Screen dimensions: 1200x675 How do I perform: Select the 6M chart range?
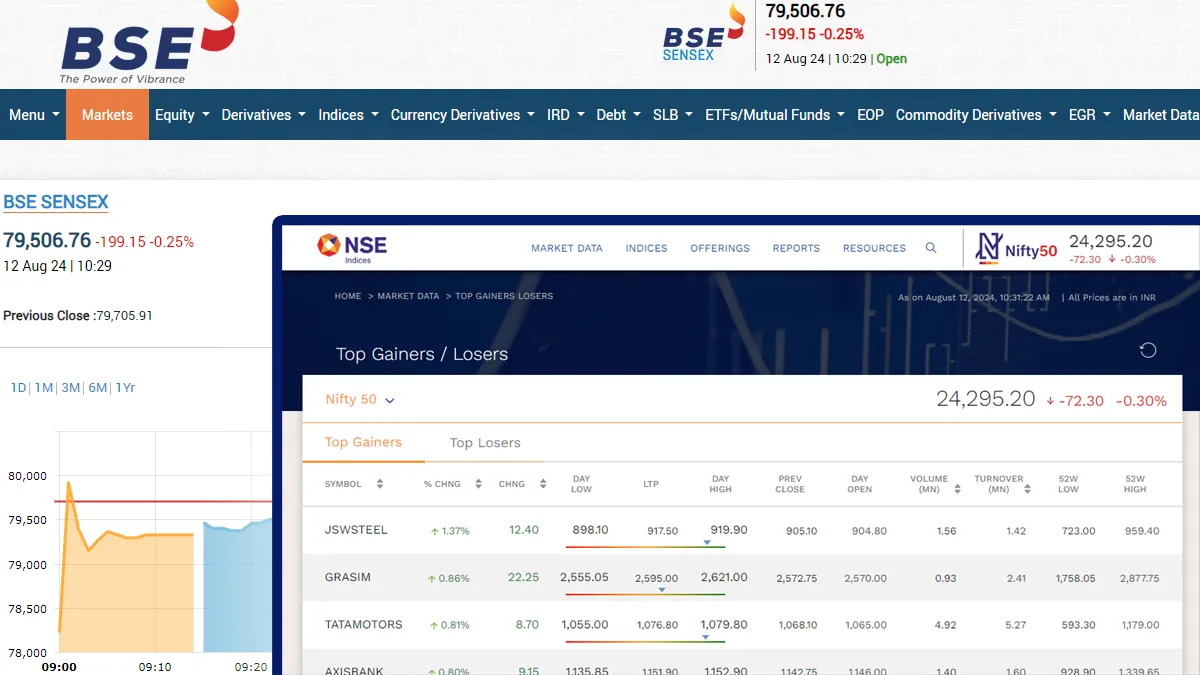98,388
